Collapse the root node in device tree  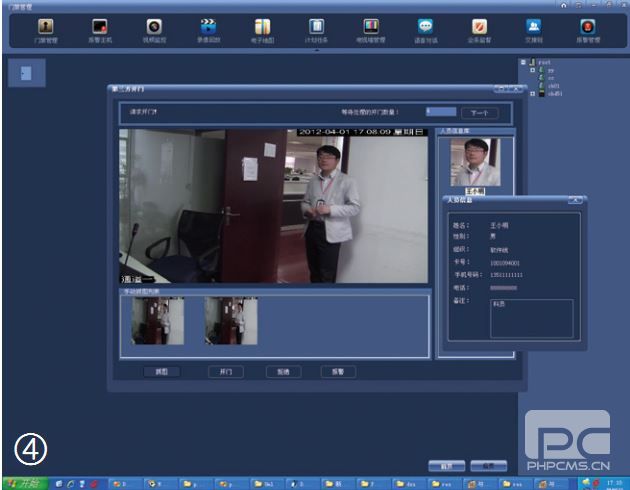[523, 63]
